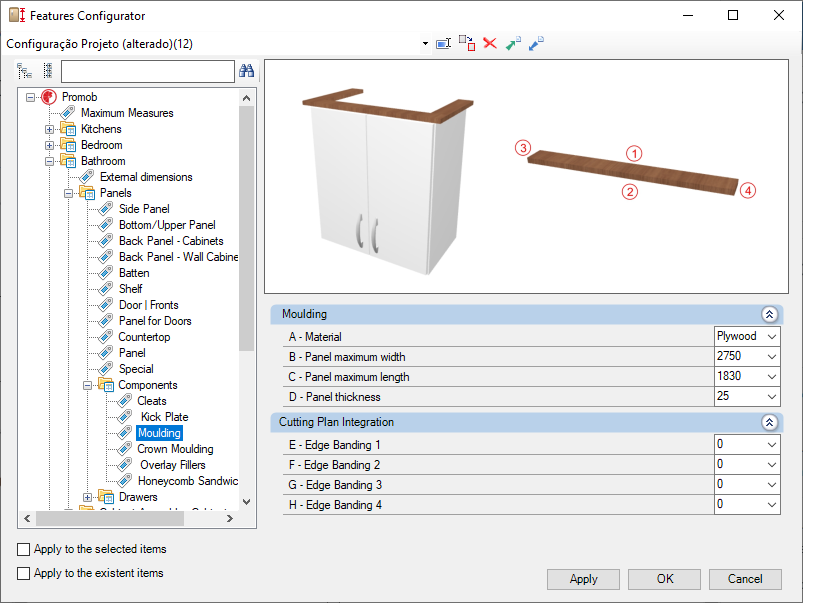The image size is (813, 605).
Task: Select Panel for Doors item
Action: 155,321
